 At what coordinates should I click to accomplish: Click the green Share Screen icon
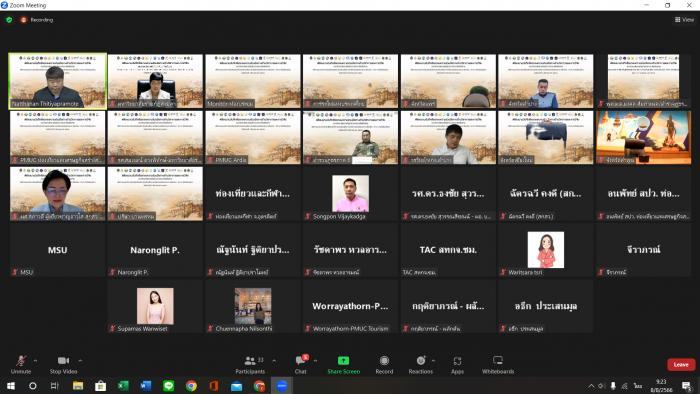[x=343, y=361]
